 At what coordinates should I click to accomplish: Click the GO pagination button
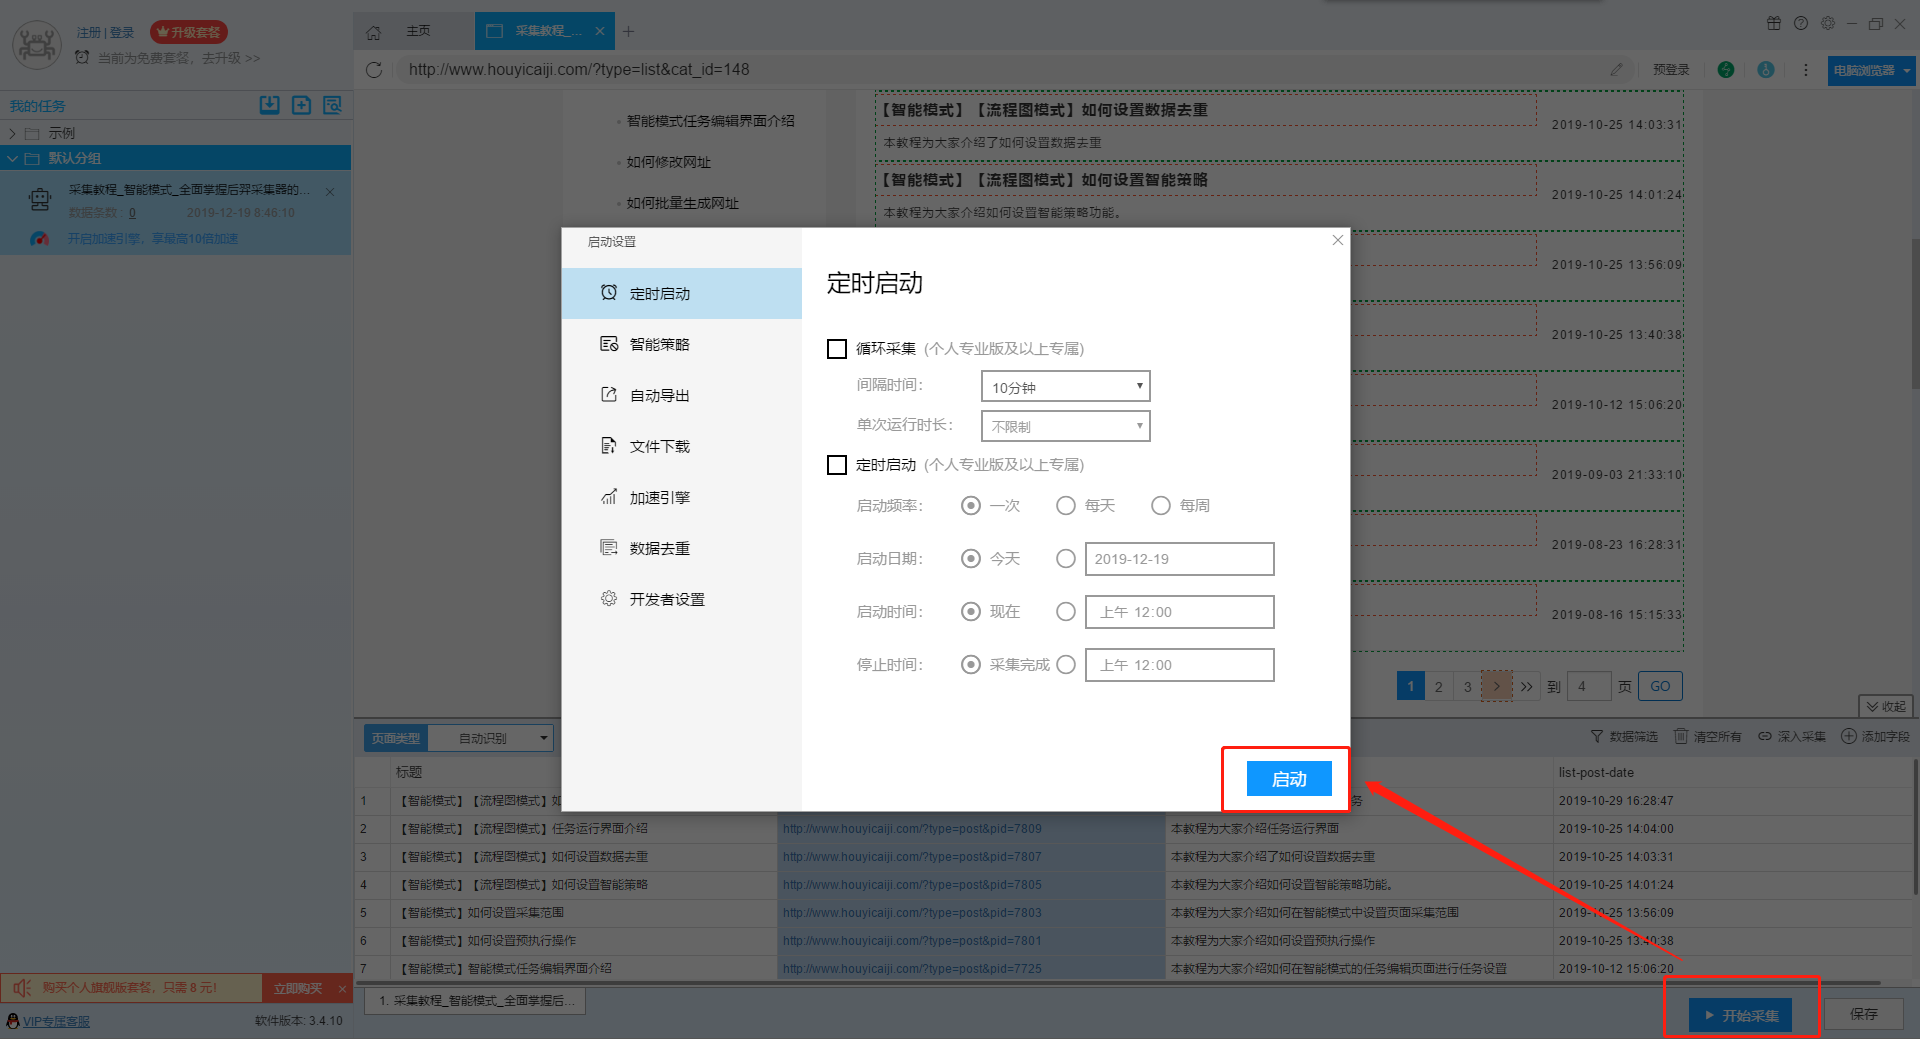click(x=1660, y=686)
